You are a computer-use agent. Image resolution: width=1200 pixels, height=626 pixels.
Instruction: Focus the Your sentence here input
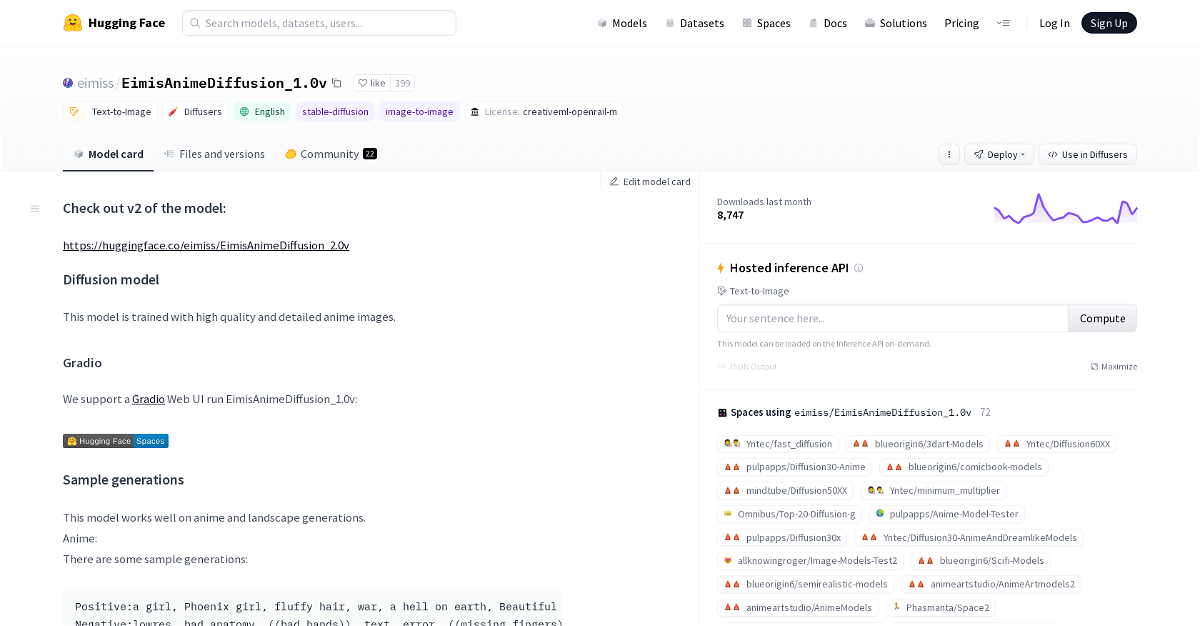pos(893,318)
